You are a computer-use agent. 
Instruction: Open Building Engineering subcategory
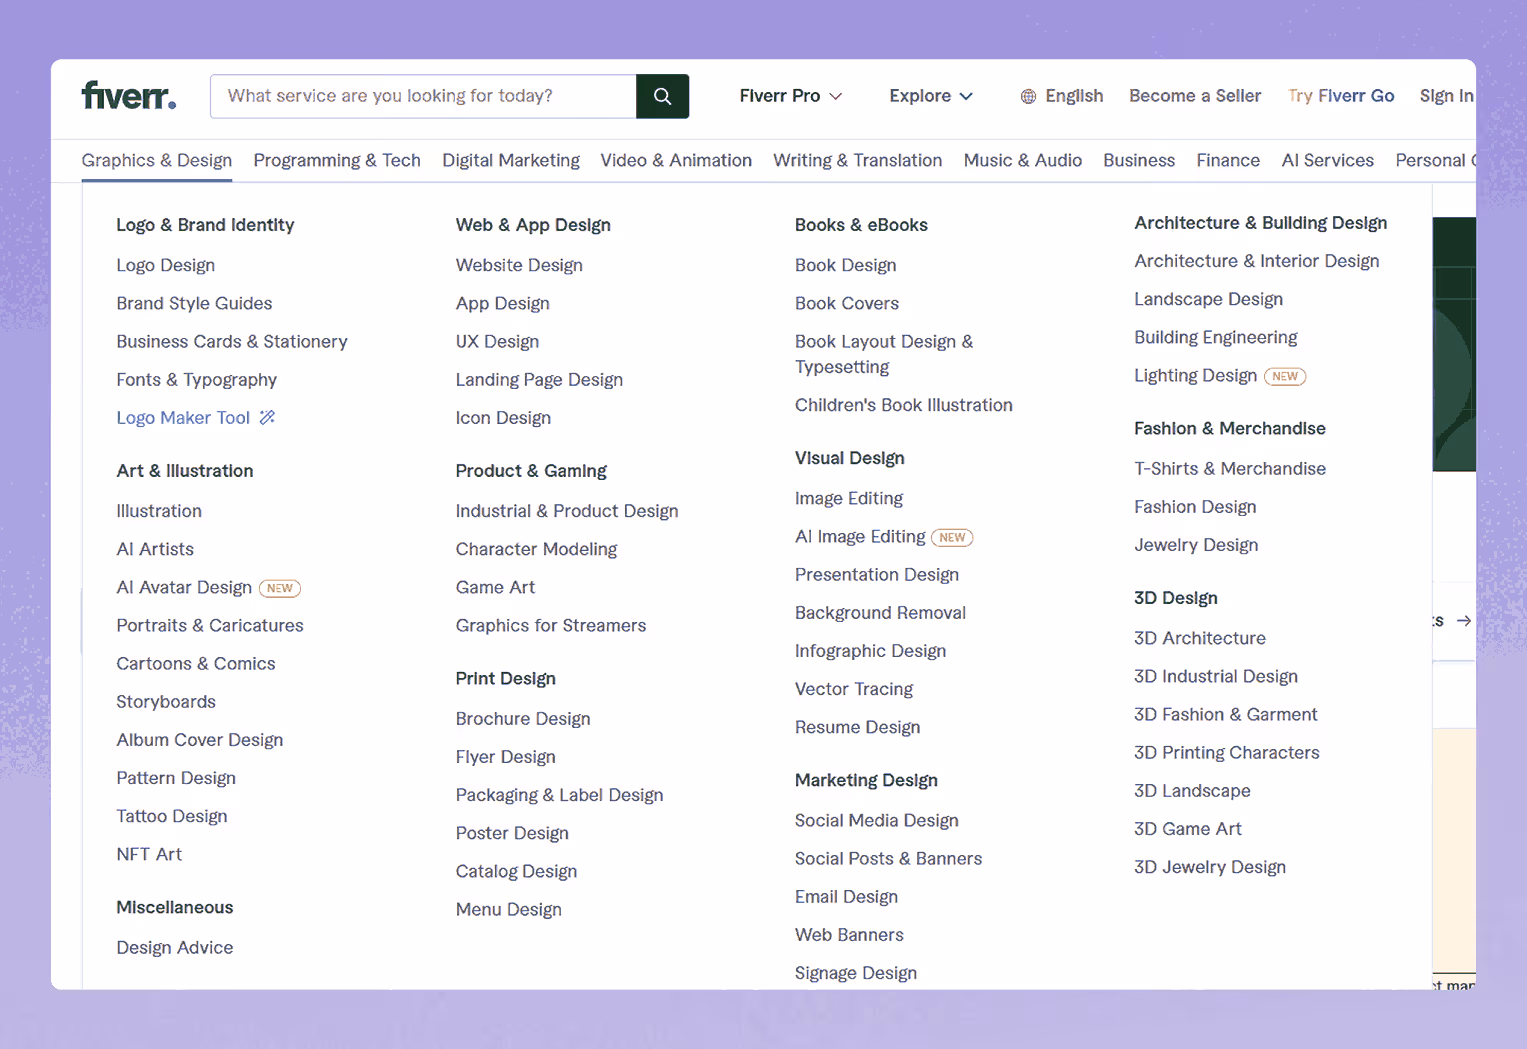point(1216,337)
